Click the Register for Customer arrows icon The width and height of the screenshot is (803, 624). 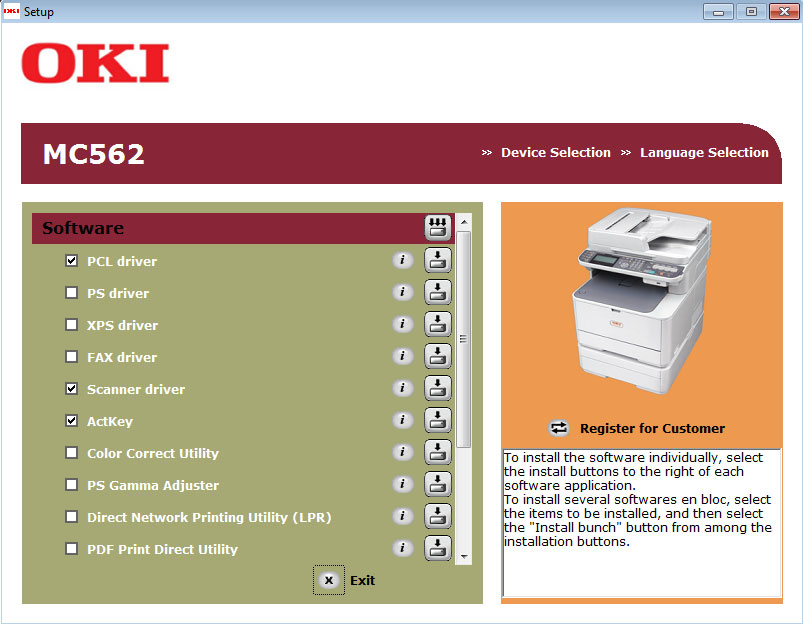point(559,428)
